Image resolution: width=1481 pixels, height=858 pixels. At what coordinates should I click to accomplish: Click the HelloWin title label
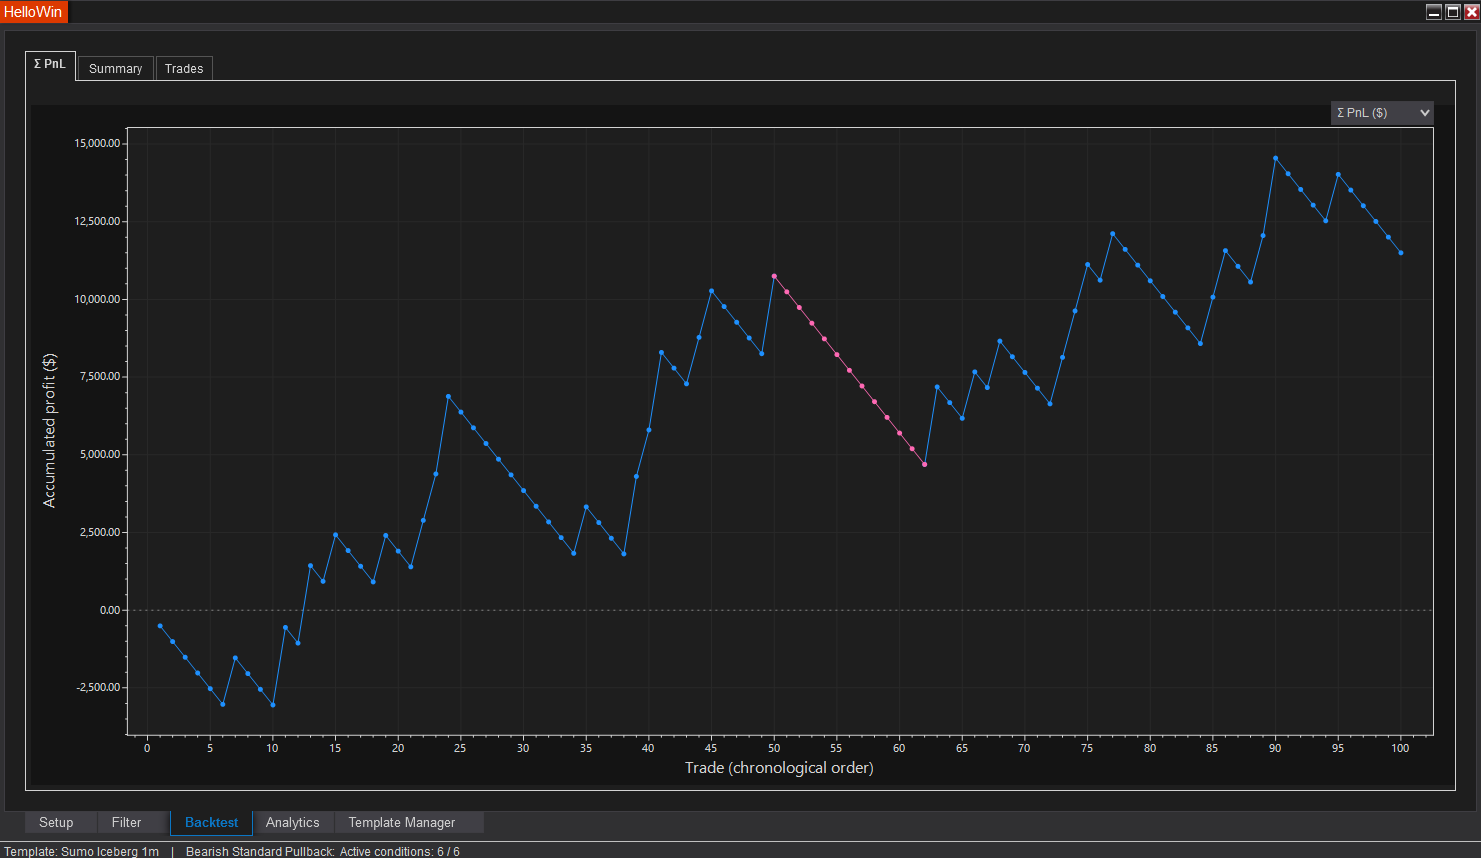point(33,12)
